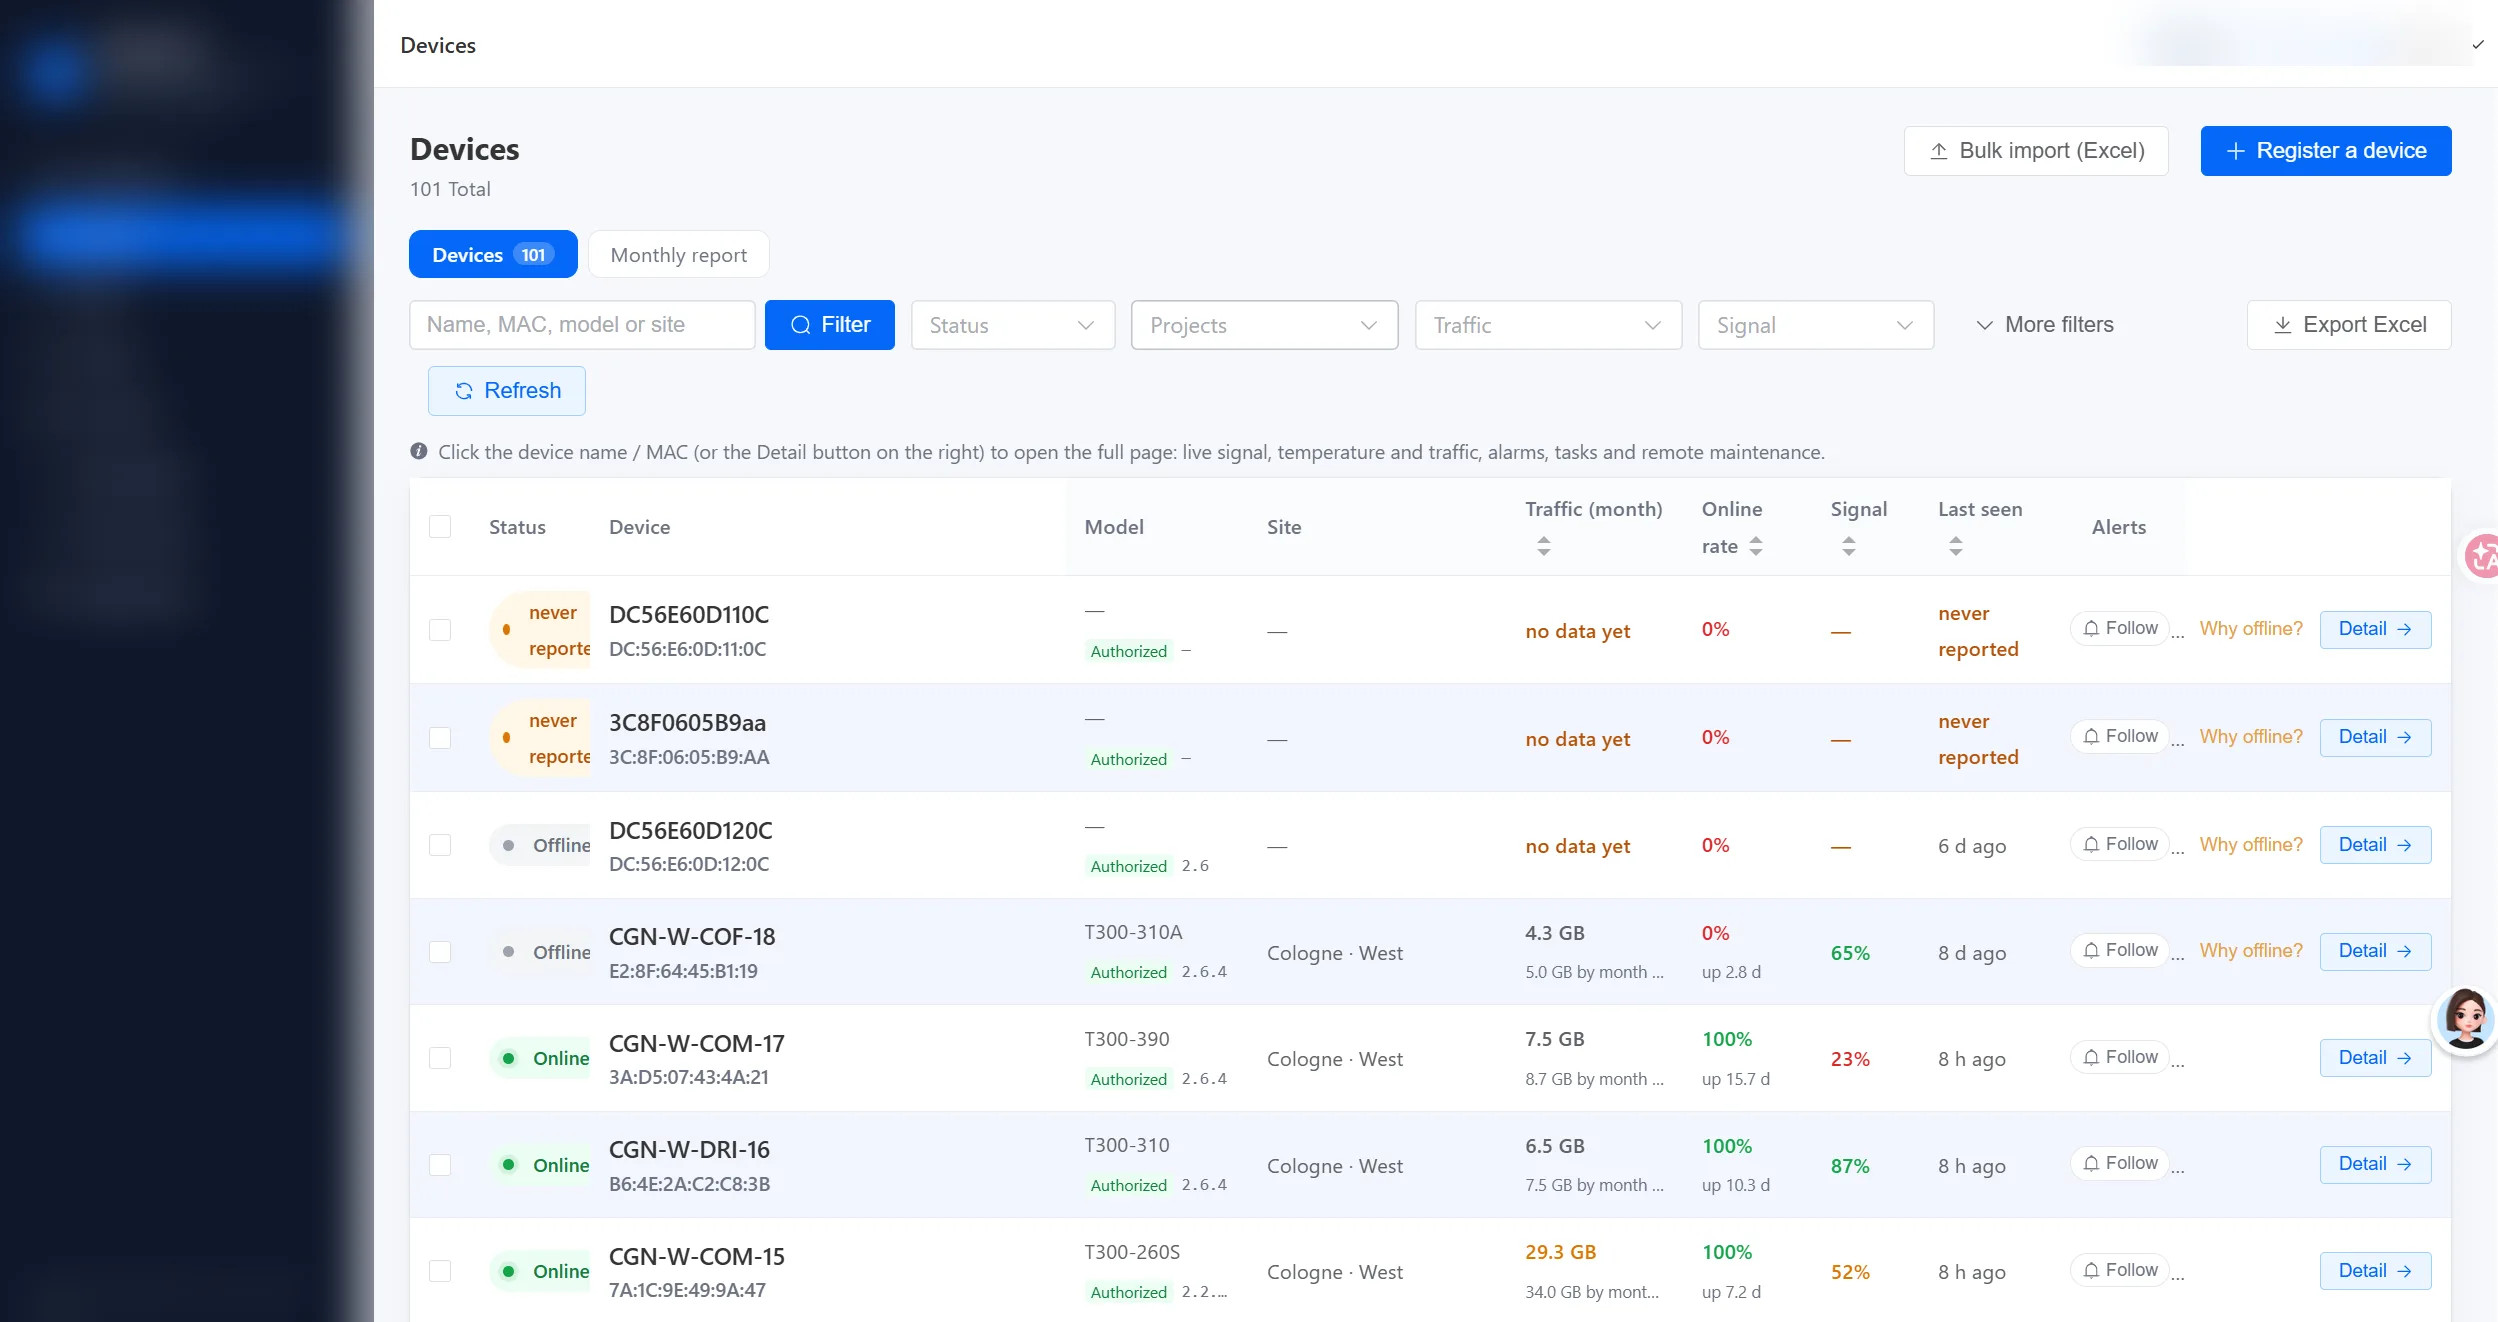Open Detail for CGN-W-DRI-16
Screen dimensions: 2498x1322
2375,1164
